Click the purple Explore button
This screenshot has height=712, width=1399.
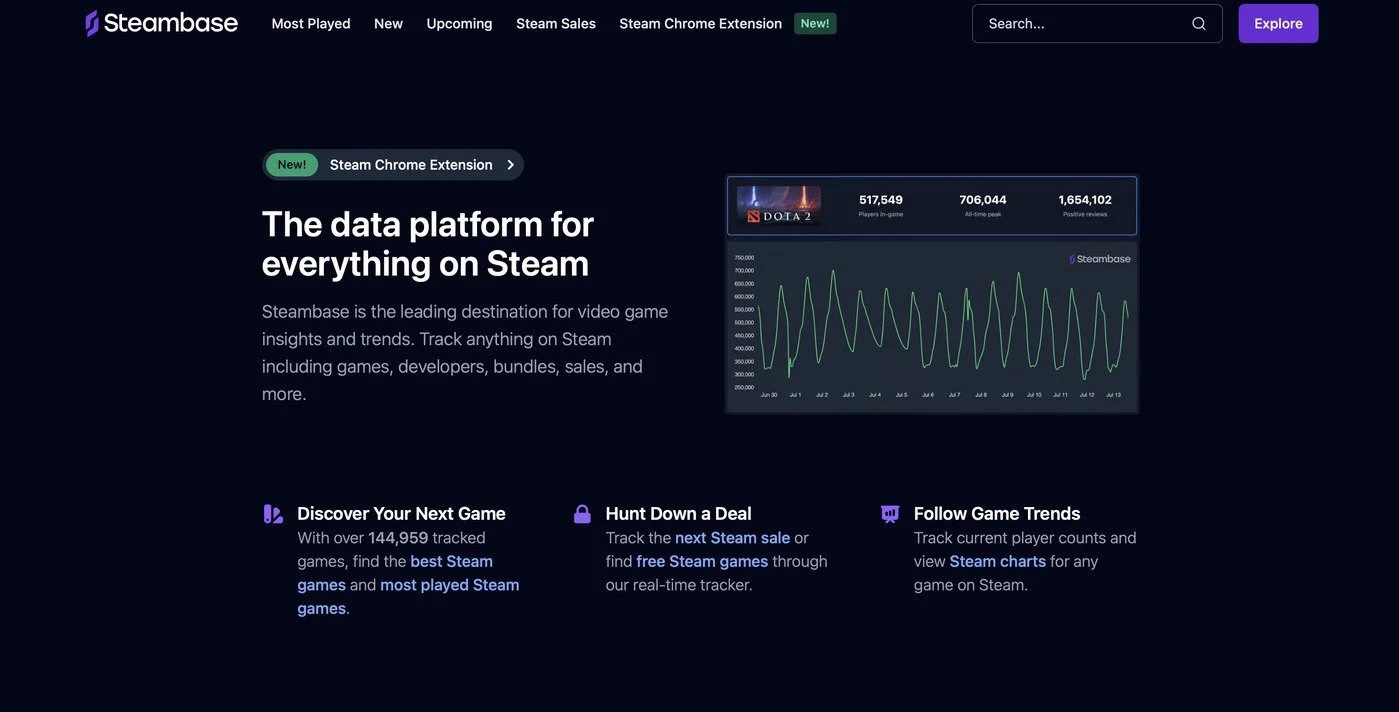pos(1278,23)
